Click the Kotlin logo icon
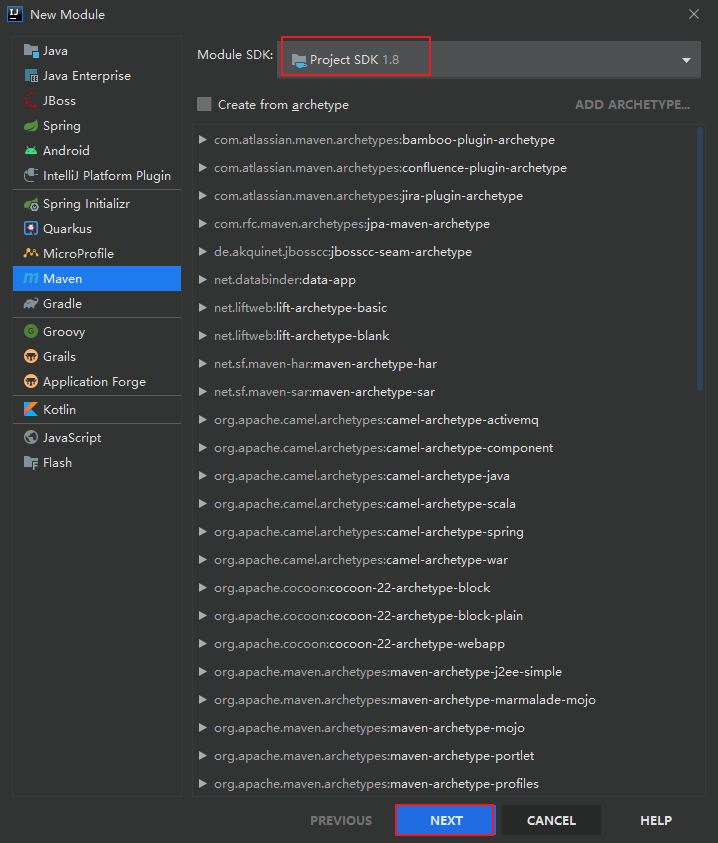The width and height of the screenshot is (718, 843). 31,410
